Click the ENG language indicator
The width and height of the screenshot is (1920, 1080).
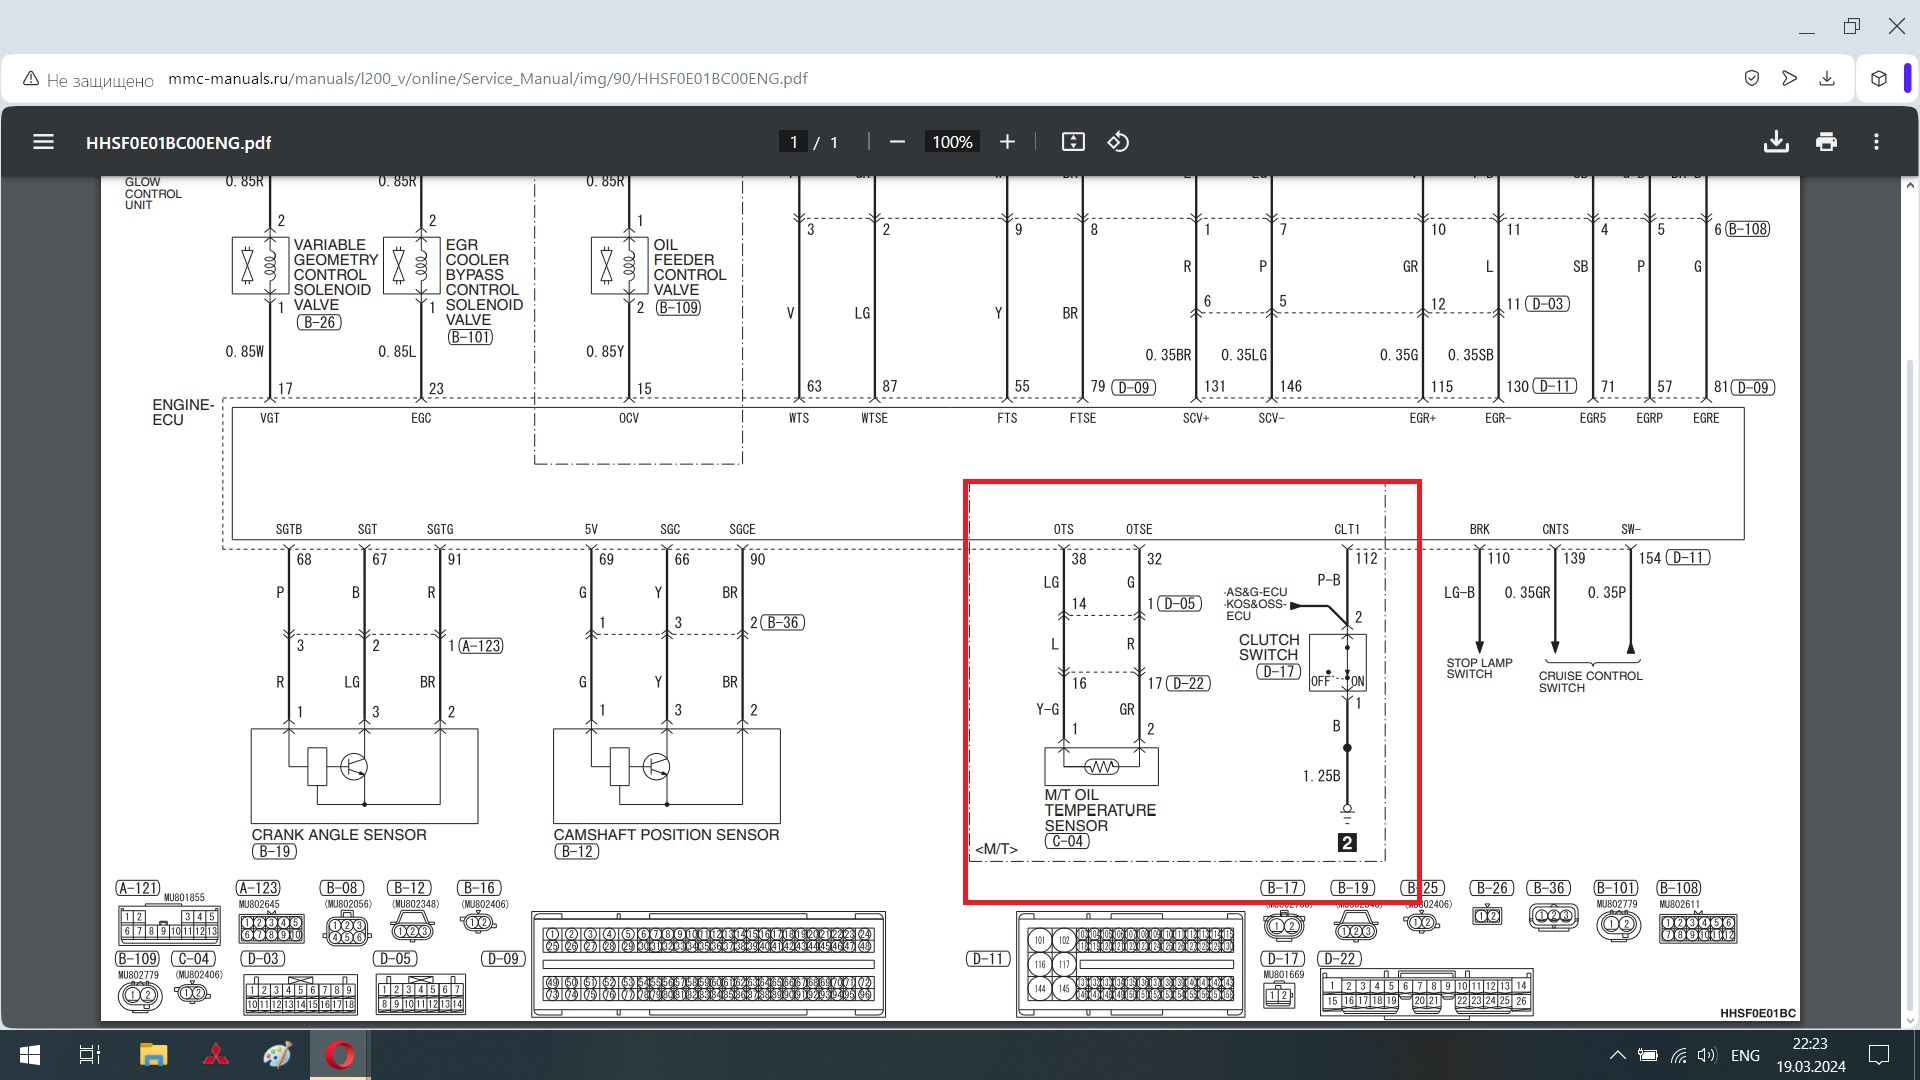[x=1745, y=1055]
